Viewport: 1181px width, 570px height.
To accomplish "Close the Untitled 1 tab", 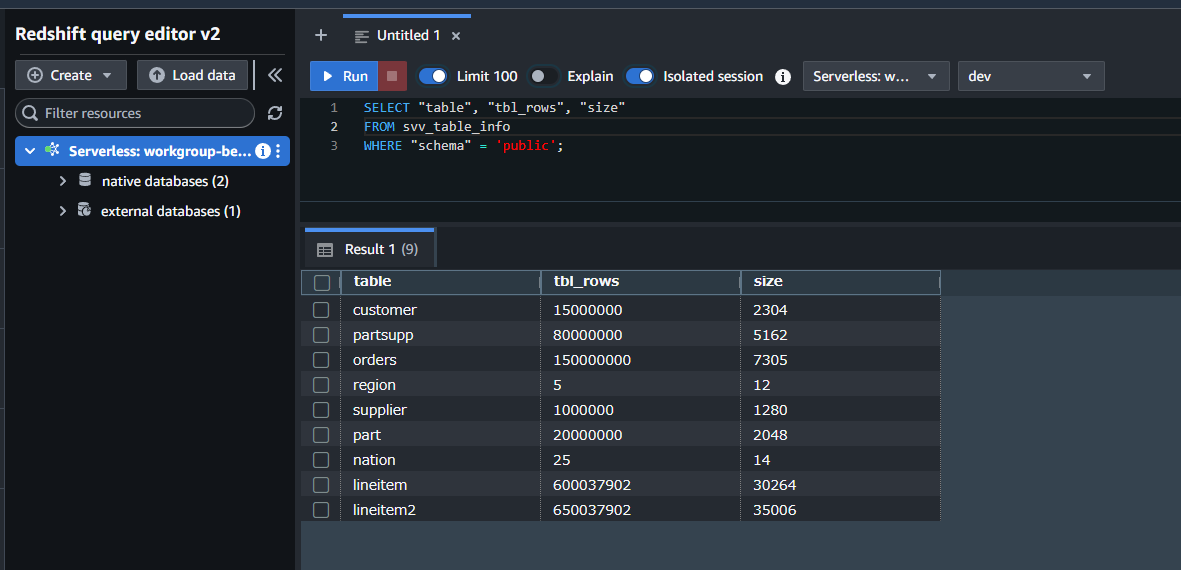I will pyautogui.click(x=456, y=35).
